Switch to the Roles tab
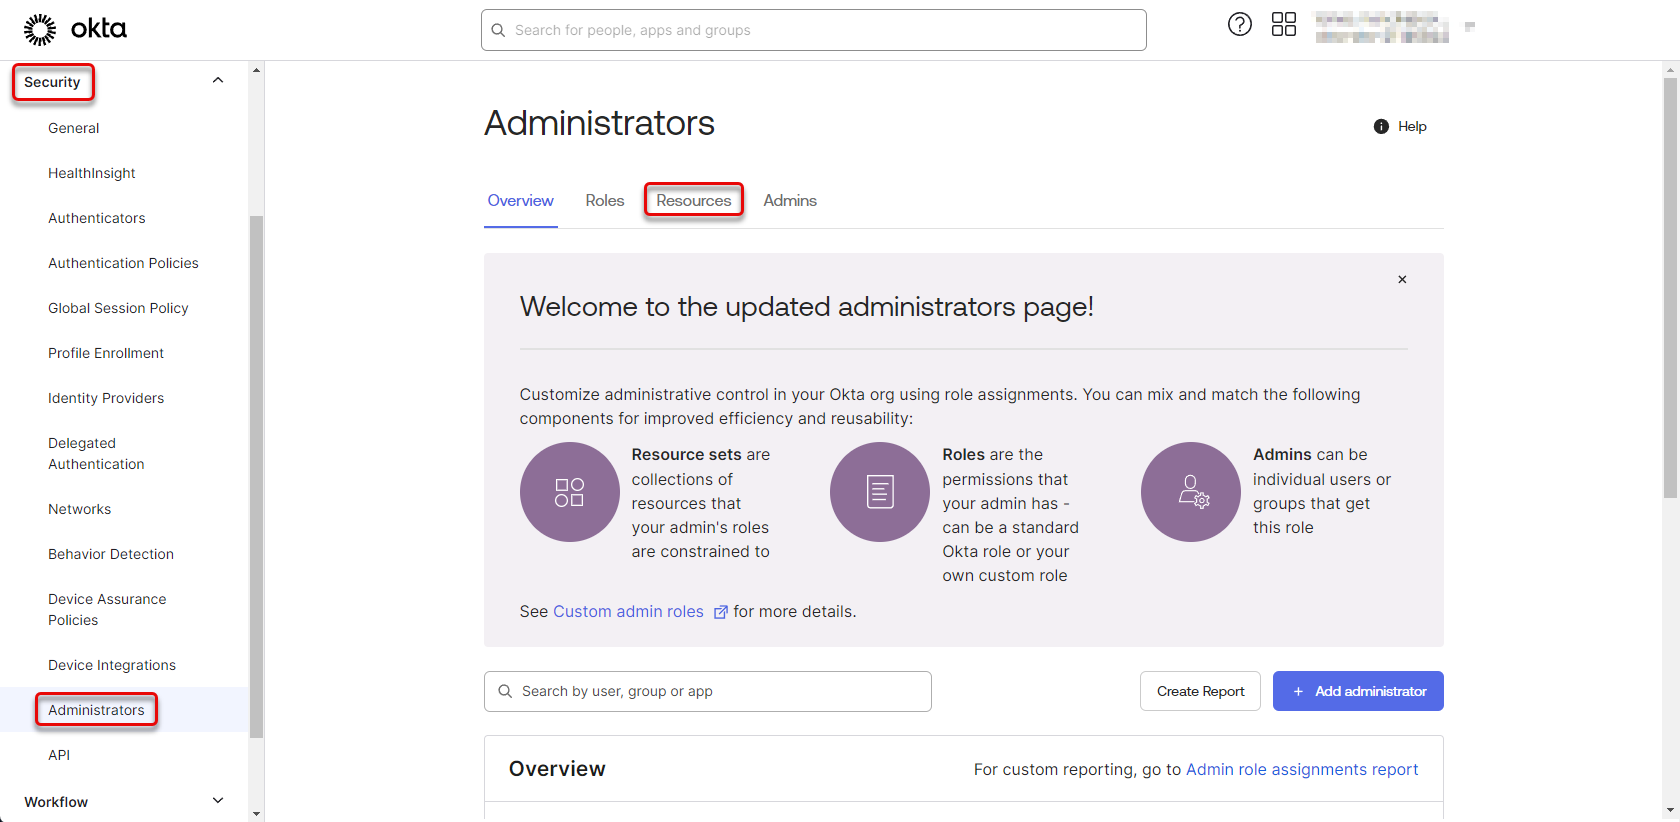This screenshot has height=822, width=1680. pos(604,201)
